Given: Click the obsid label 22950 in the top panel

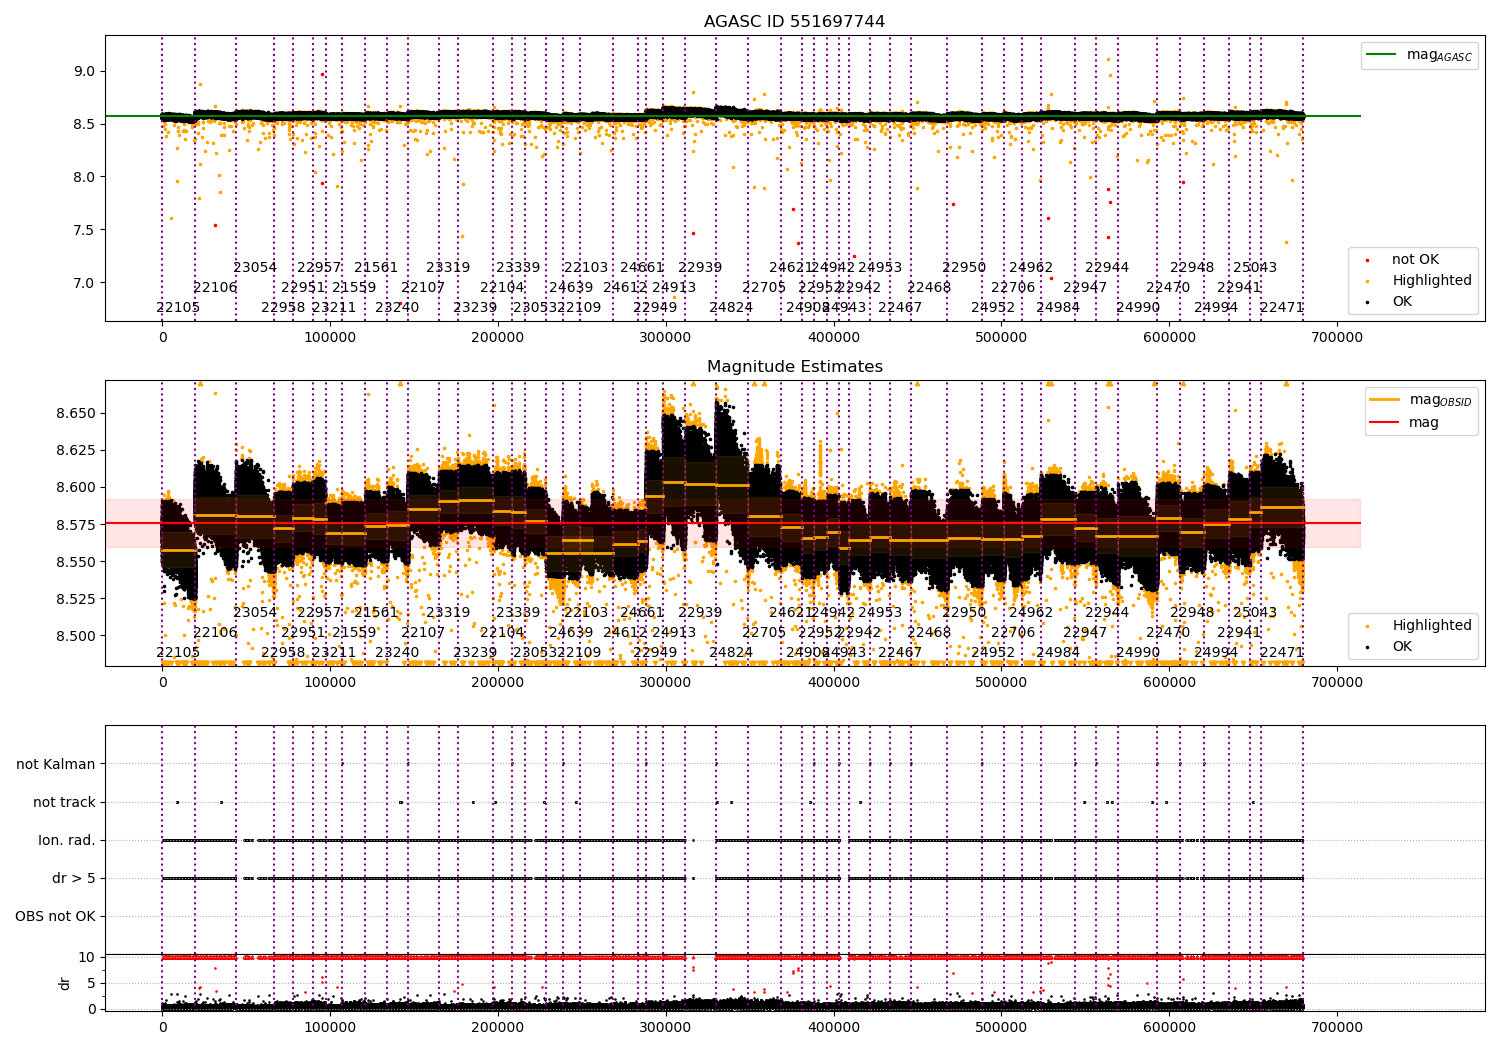Looking at the screenshot, I should (x=964, y=268).
